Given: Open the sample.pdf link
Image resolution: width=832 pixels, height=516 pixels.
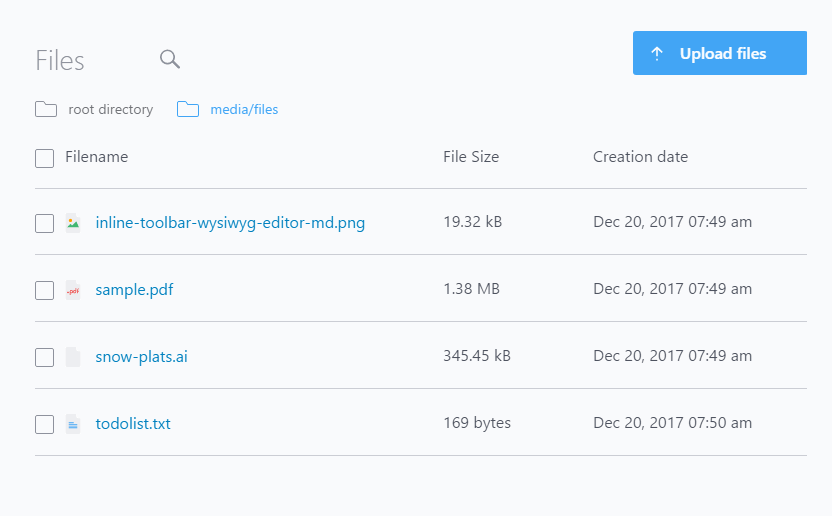Looking at the screenshot, I should pos(135,290).
